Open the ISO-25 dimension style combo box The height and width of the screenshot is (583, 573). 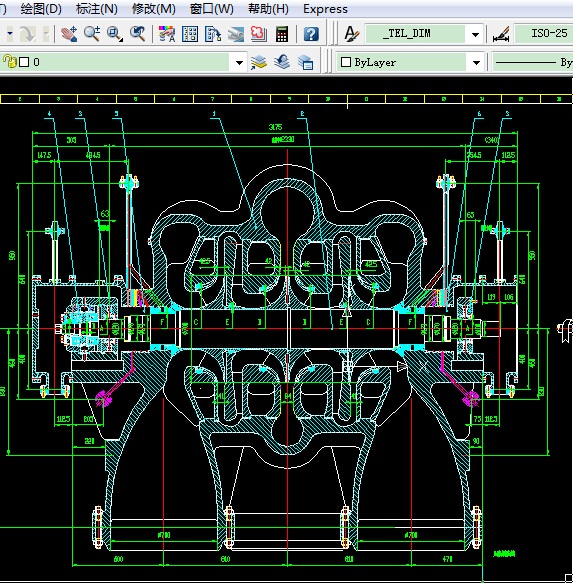[x=543, y=33]
